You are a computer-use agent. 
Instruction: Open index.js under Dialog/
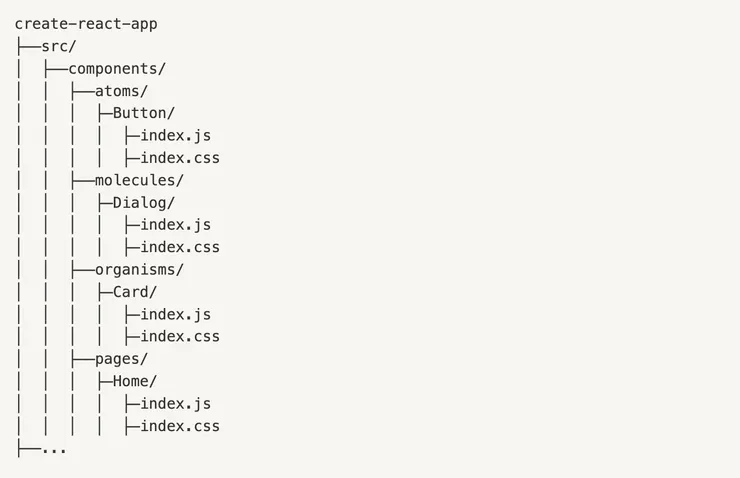(175, 225)
